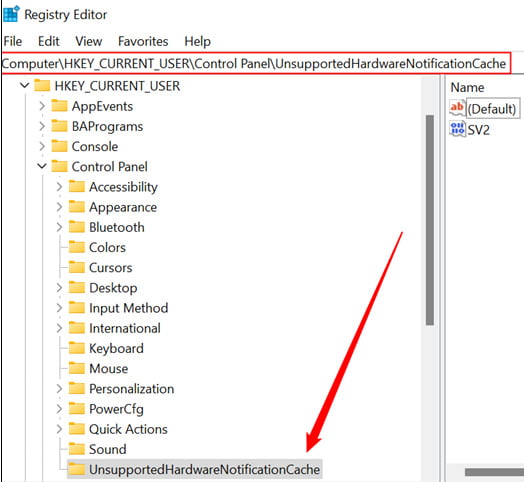Click the UnsupportedHardwareNotificationCache folder icon
The width and height of the screenshot is (524, 482).
point(77,469)
